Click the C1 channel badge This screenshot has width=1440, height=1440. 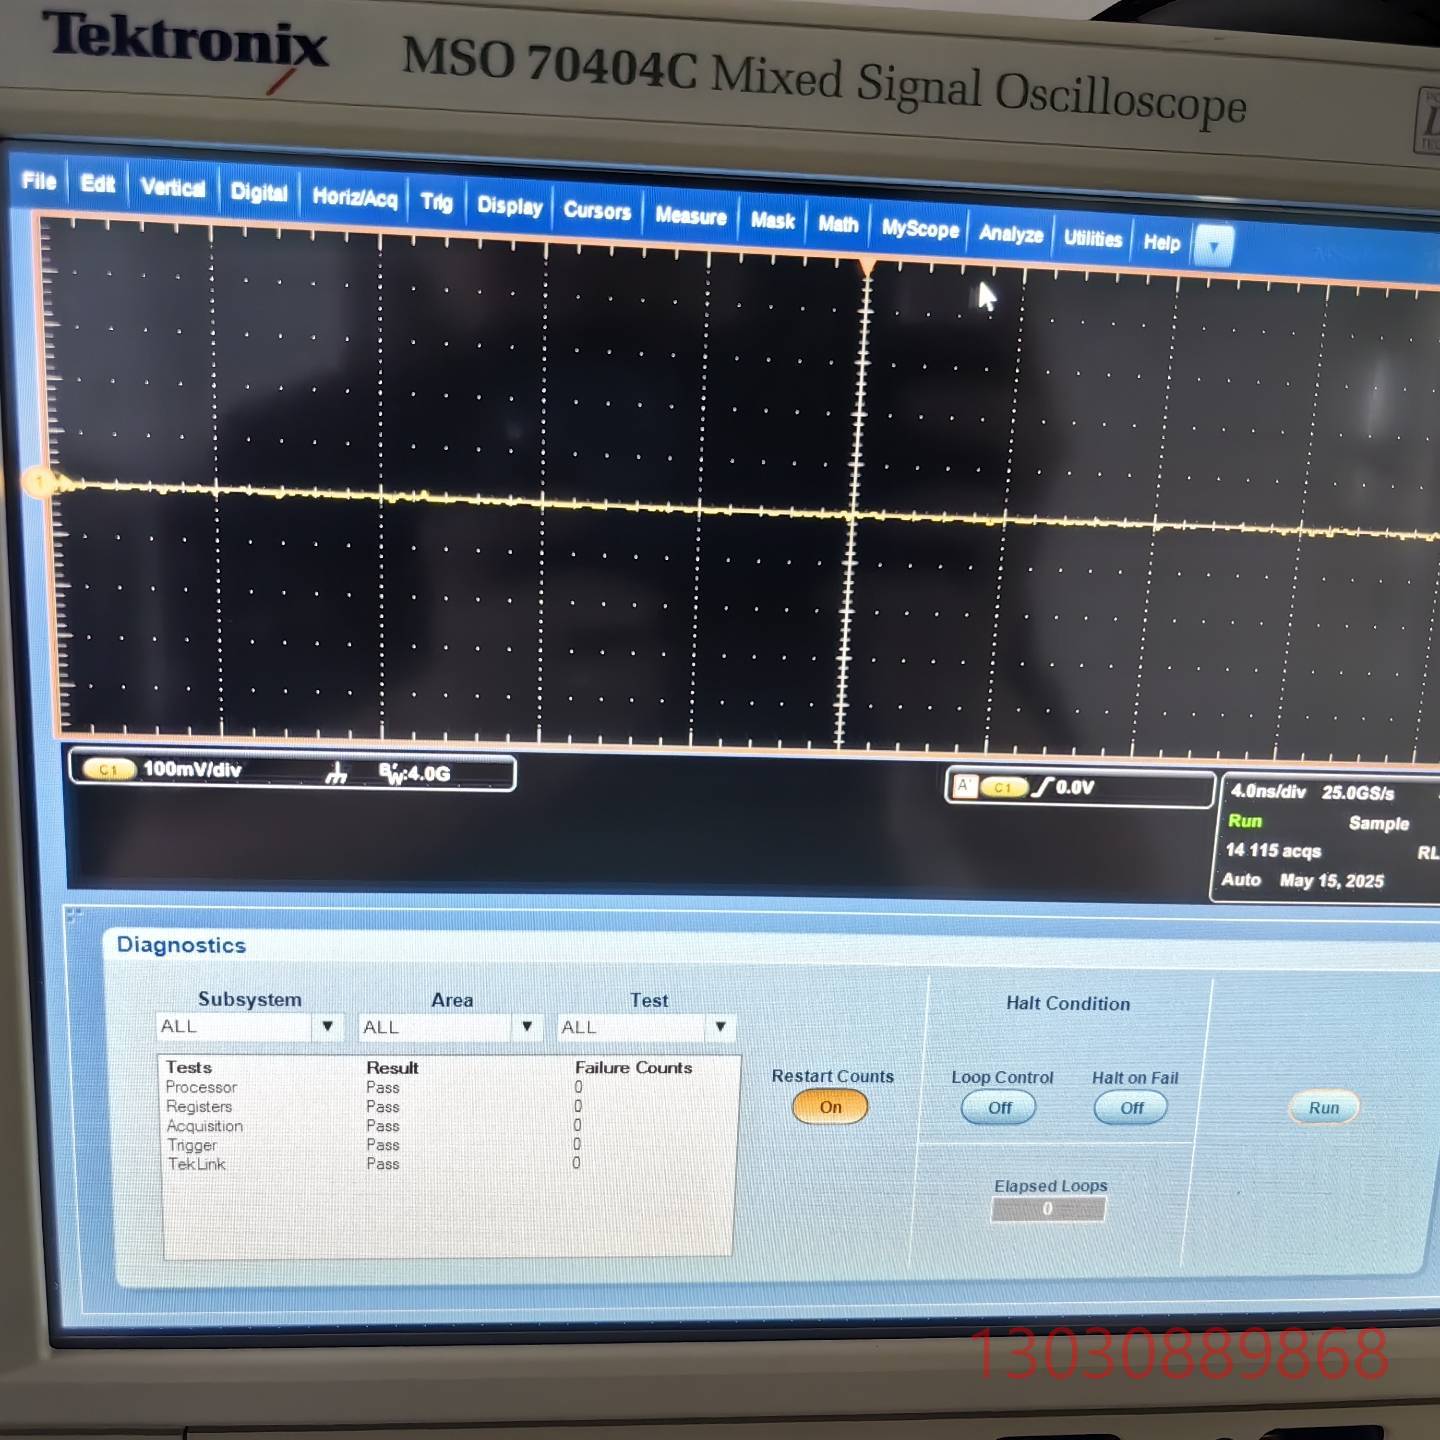point(110,769)
